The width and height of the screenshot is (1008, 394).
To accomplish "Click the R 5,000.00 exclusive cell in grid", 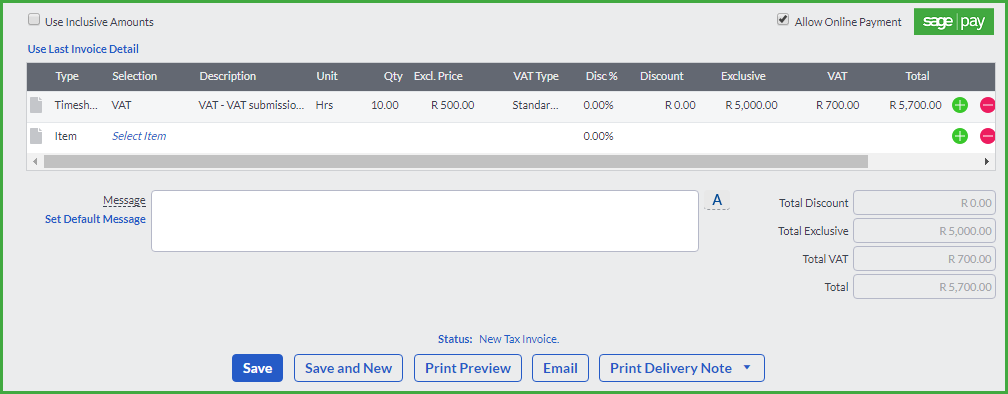I will tap(751, 105).
